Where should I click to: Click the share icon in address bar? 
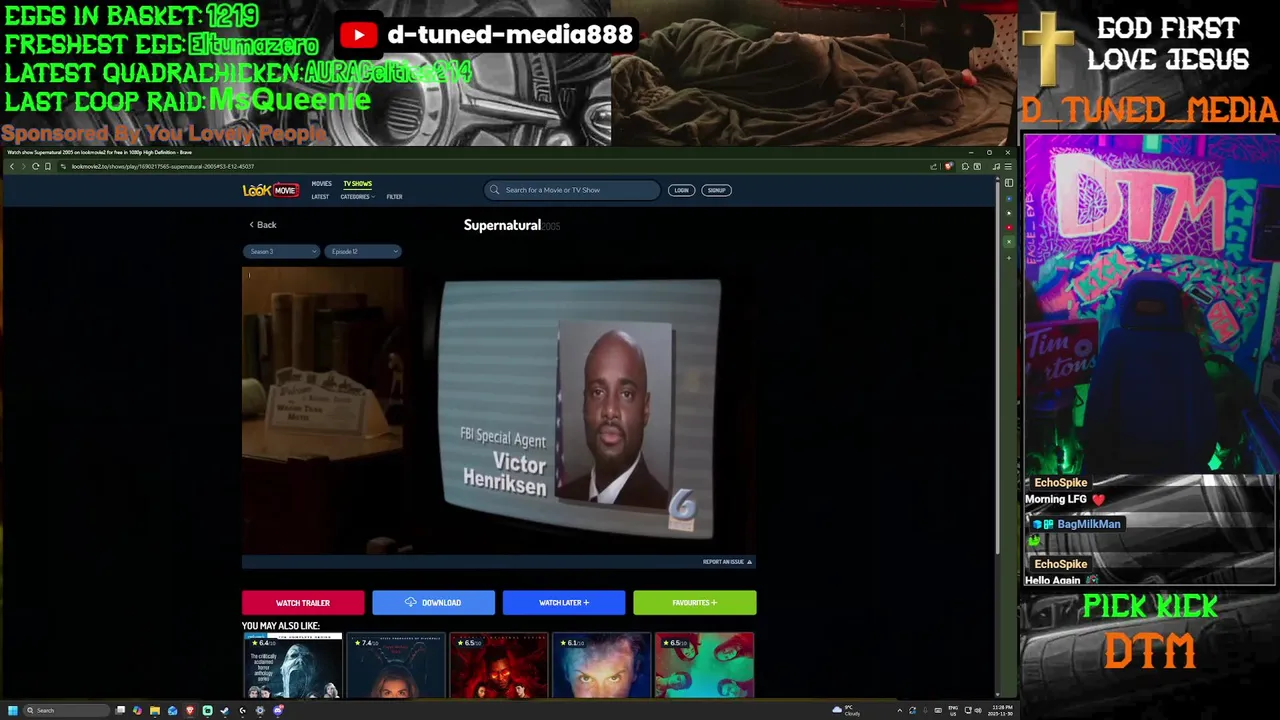933,166
